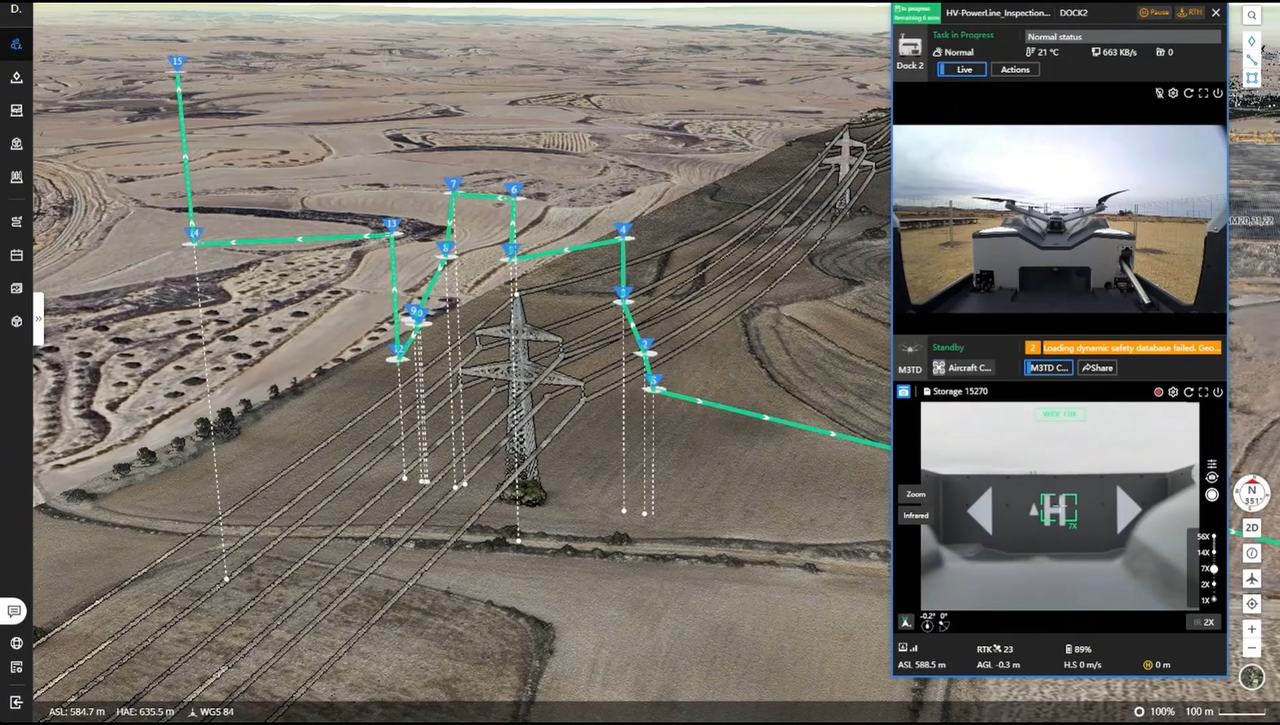This screenshot has width=1280, height=725.
Task: Power off the aircraft livestream
Action: coord(1217,392)
